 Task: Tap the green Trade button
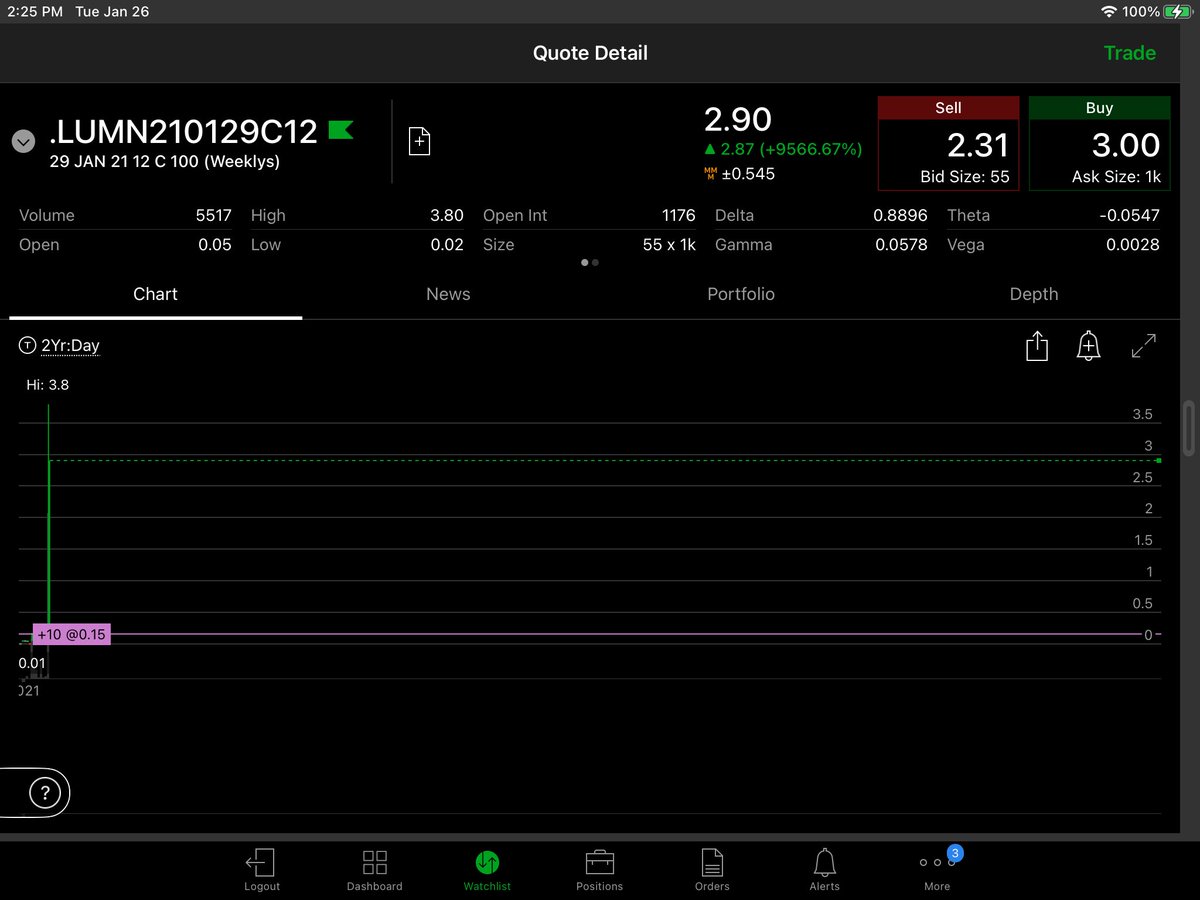[x=1130, y=53]
